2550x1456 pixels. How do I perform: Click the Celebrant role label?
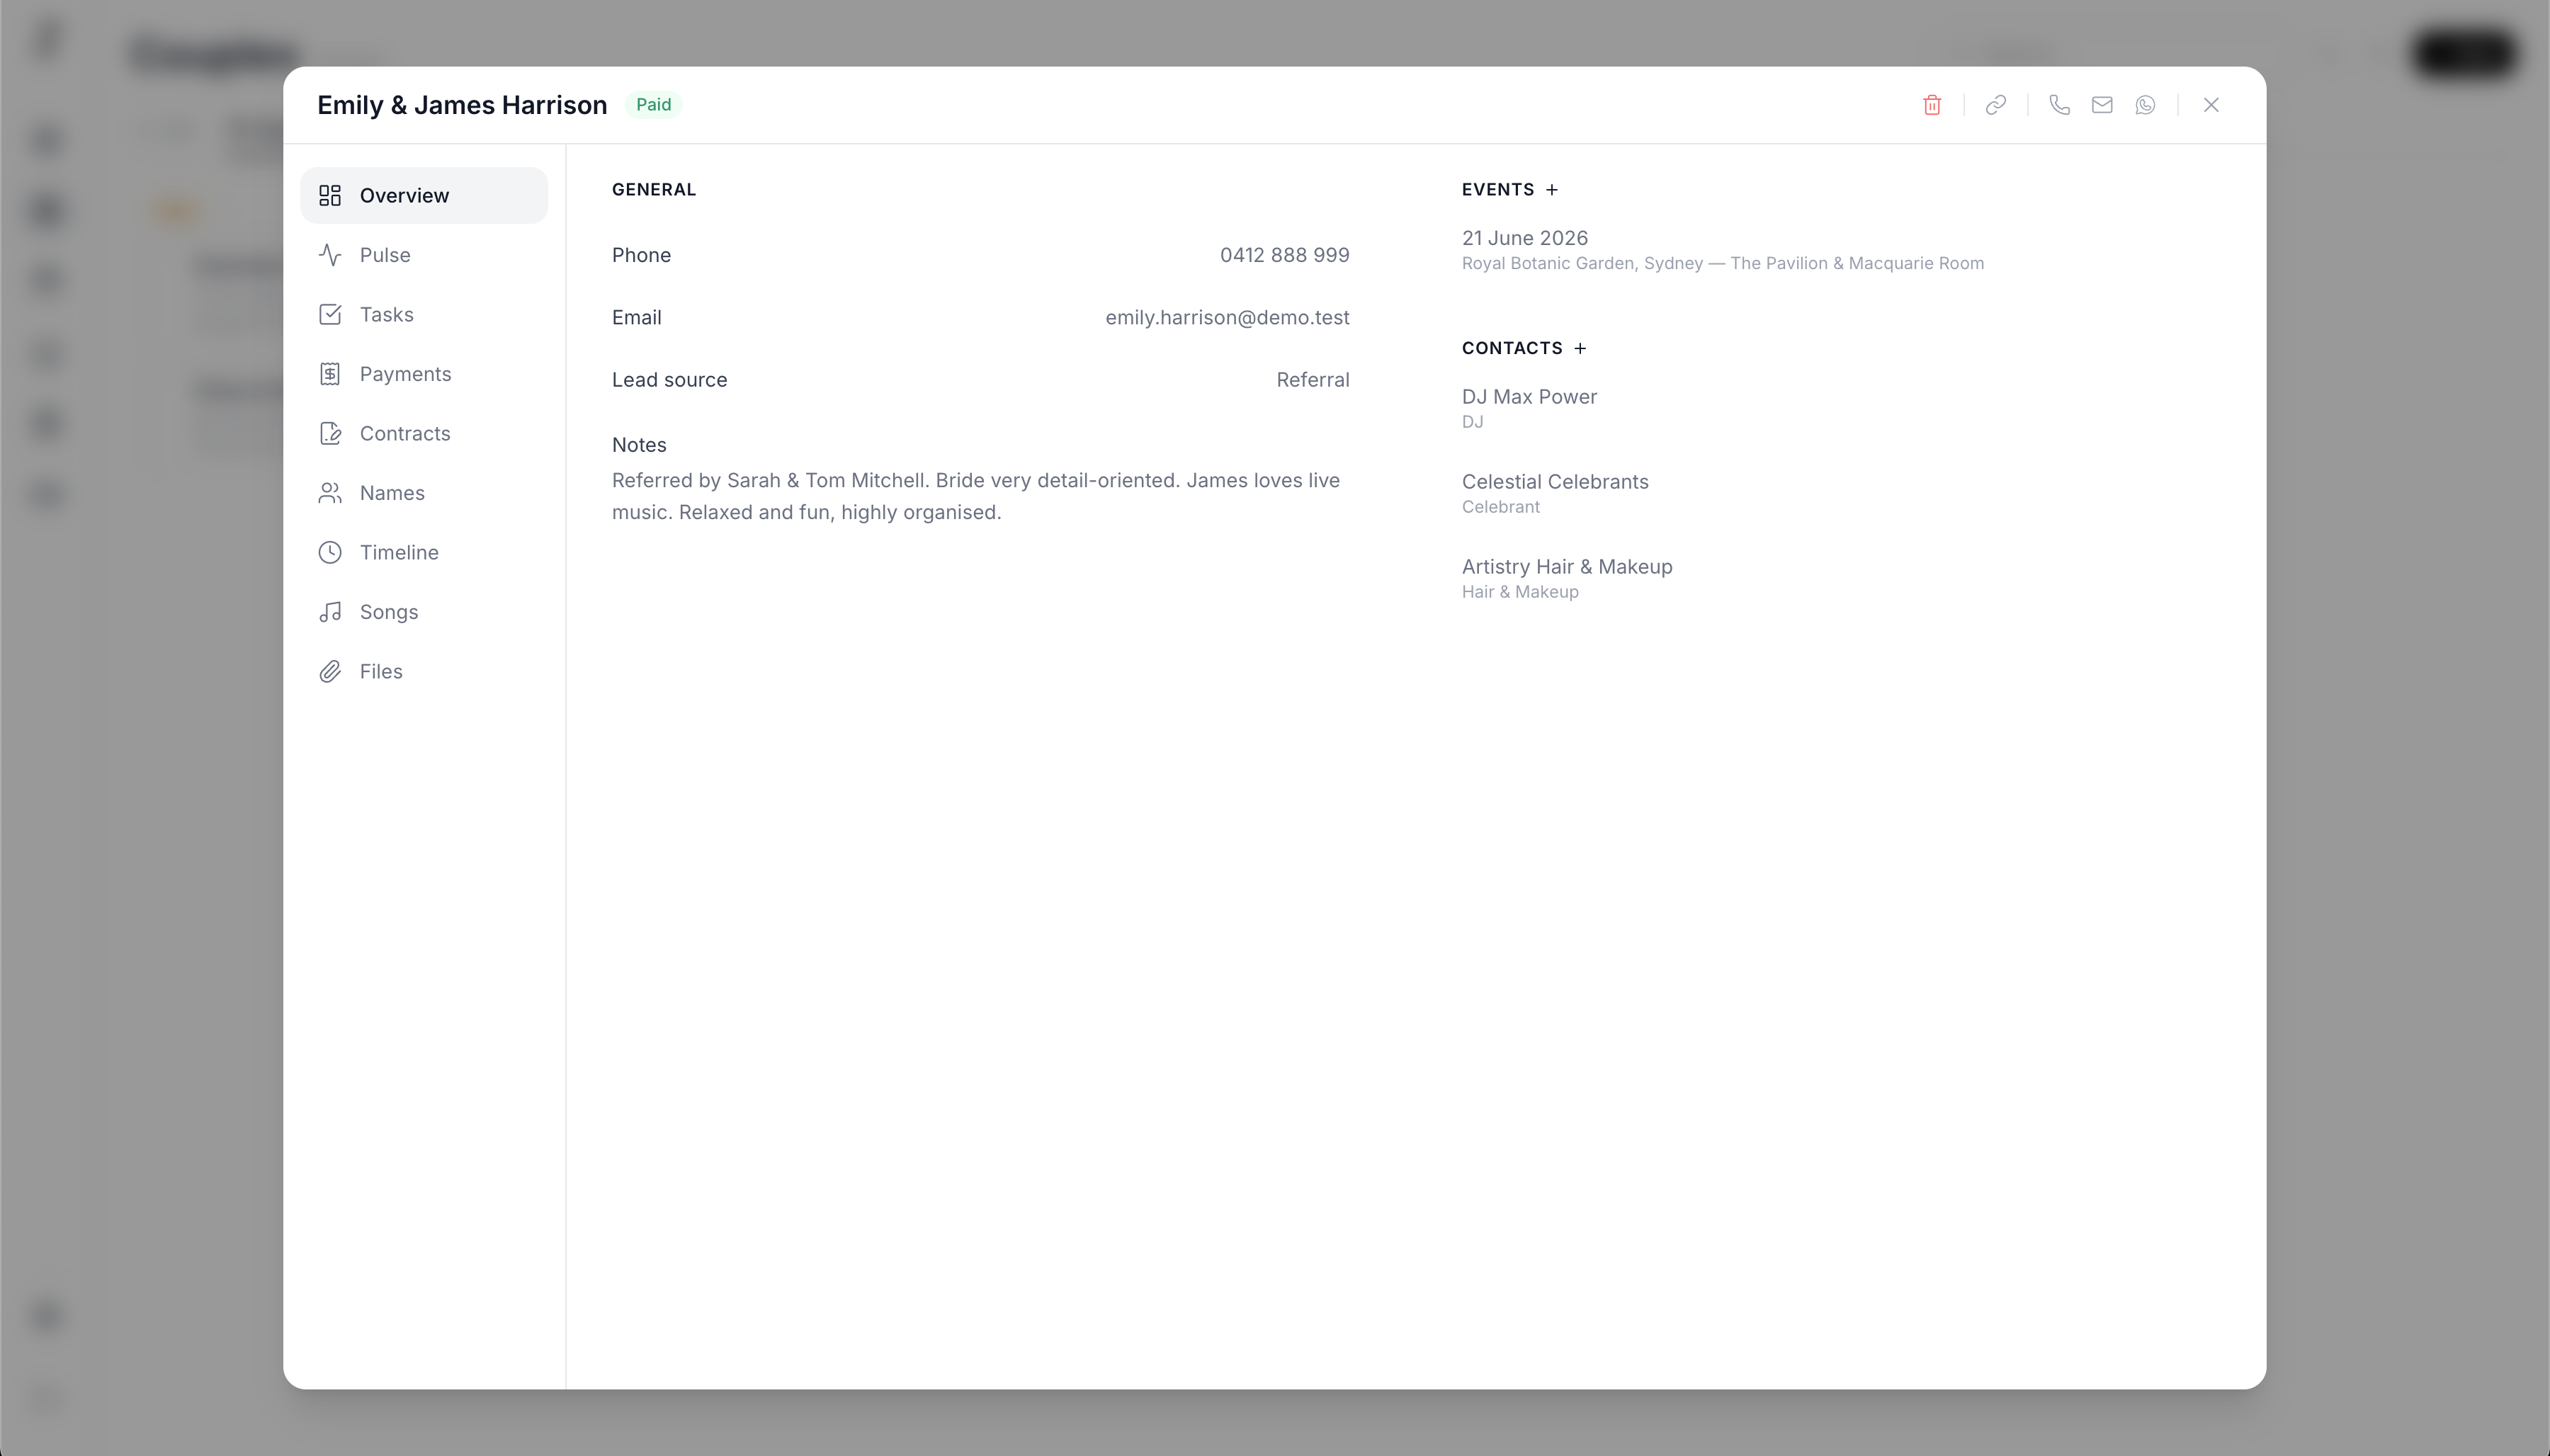pos(1500,507)
